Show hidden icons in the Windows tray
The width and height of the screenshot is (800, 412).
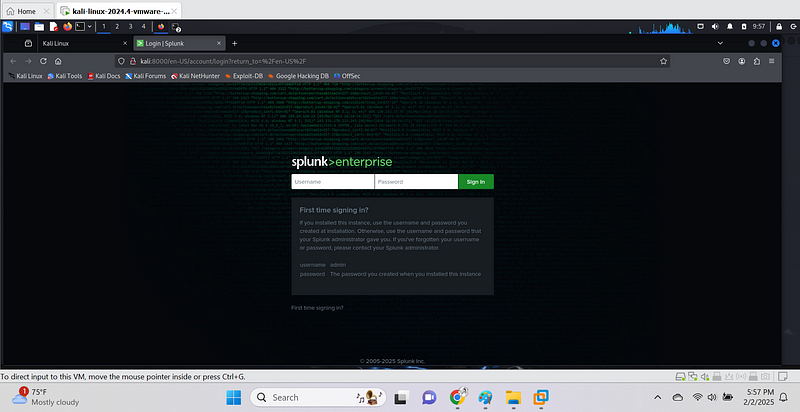point(658,397)
